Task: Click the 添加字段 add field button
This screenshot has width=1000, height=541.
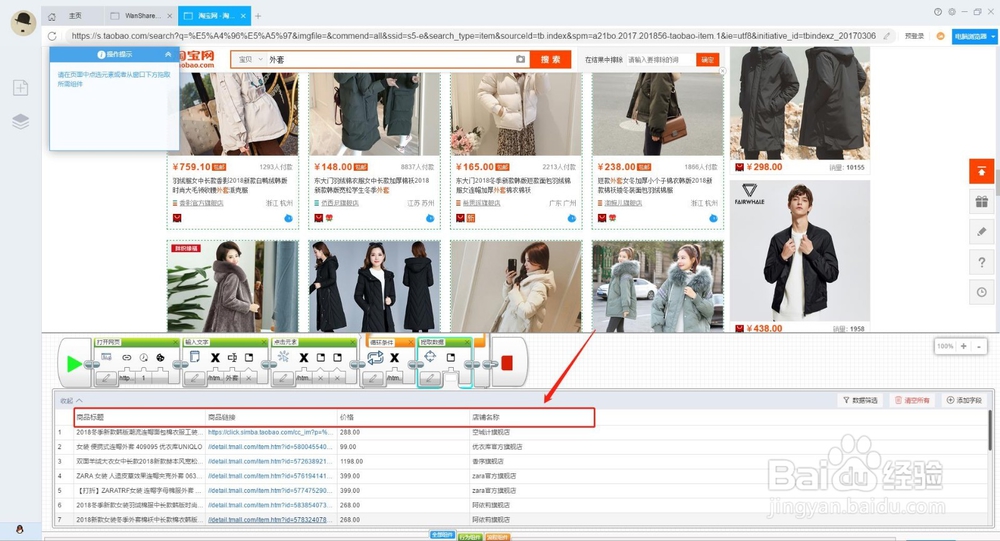Action: [x=964, y=400]
